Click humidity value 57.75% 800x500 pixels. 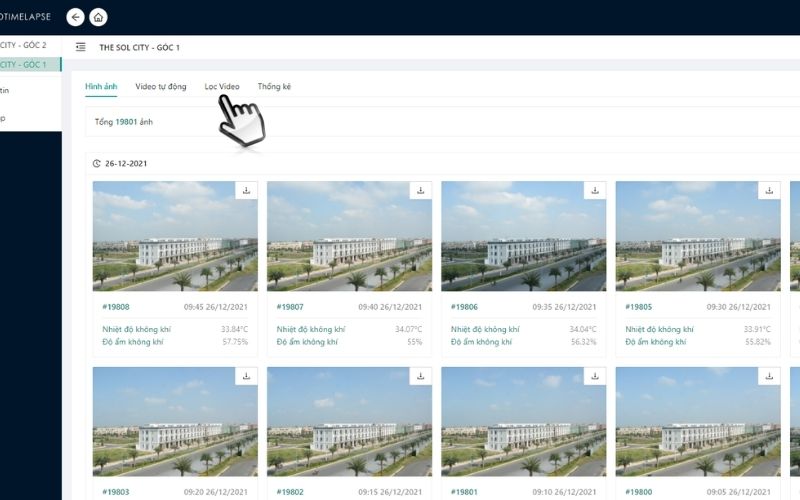pos(235,341)
